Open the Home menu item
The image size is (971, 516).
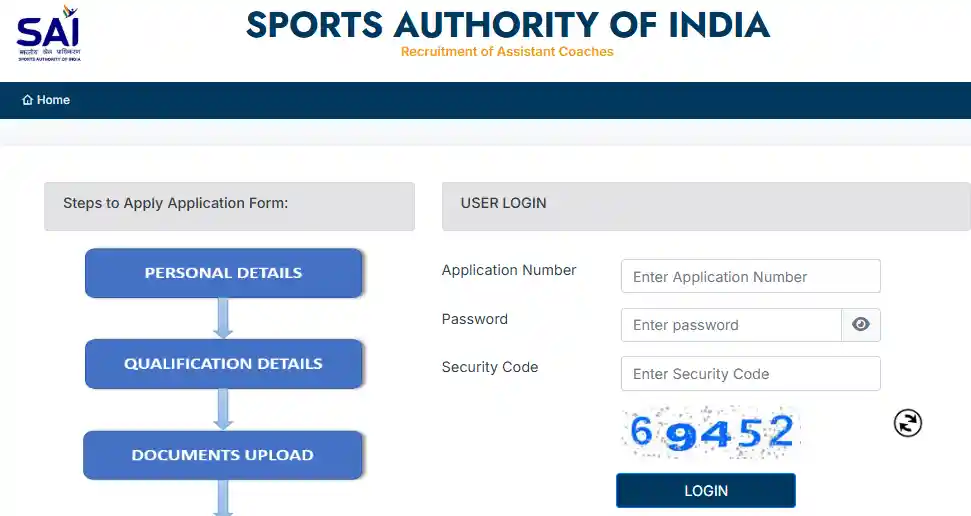click(53, 100)
